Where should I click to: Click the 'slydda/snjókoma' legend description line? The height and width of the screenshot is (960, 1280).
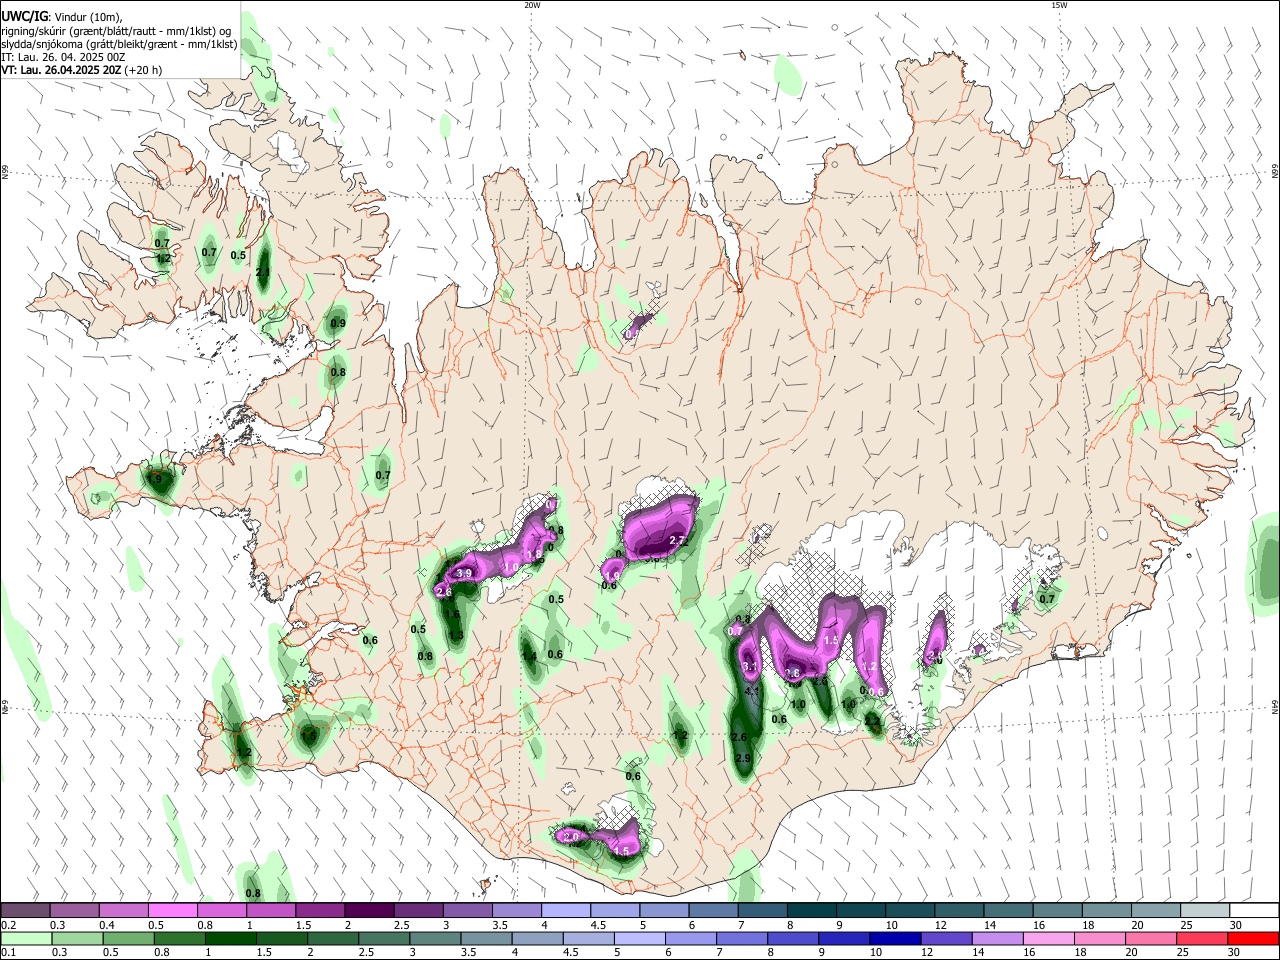click(x=119, y=43)
